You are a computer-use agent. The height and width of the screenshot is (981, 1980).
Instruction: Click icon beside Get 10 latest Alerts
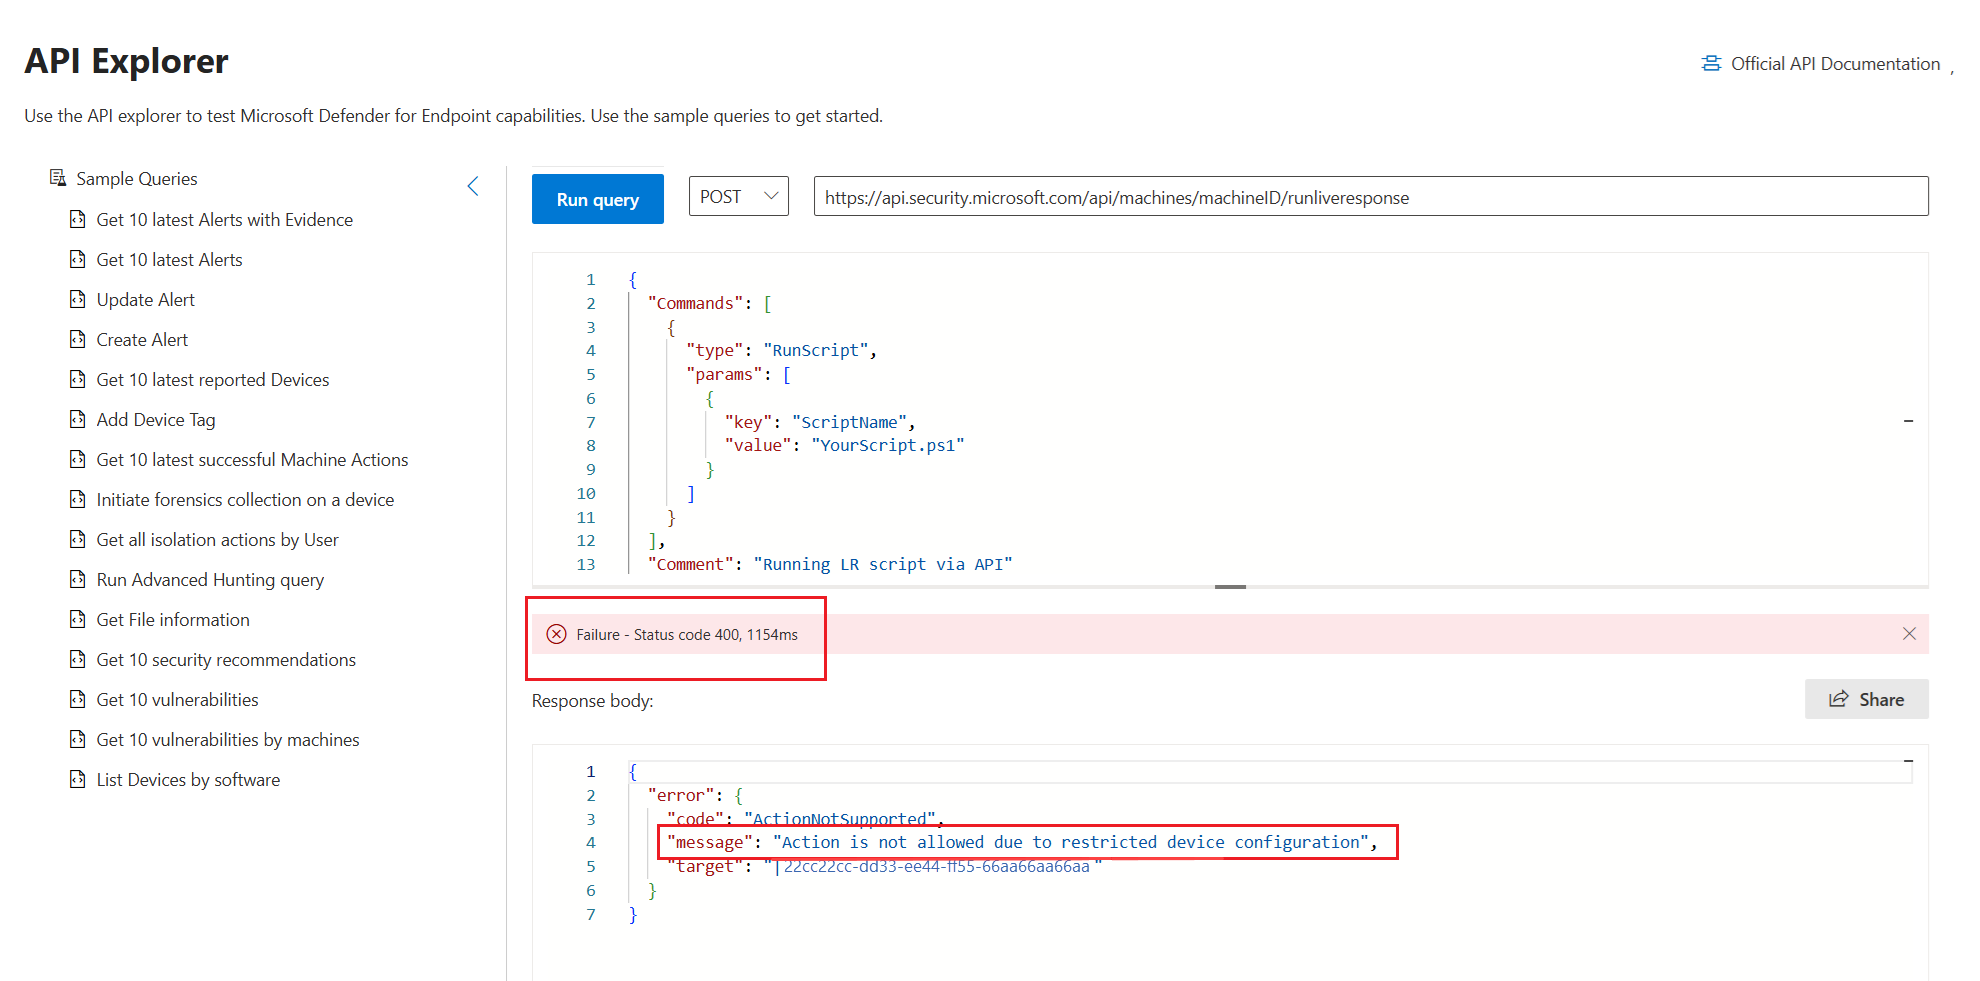pos(78,259)
